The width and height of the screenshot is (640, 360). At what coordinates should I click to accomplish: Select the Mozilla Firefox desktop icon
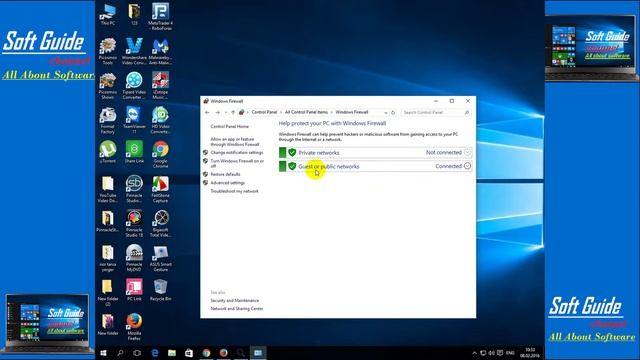(134, 327)
